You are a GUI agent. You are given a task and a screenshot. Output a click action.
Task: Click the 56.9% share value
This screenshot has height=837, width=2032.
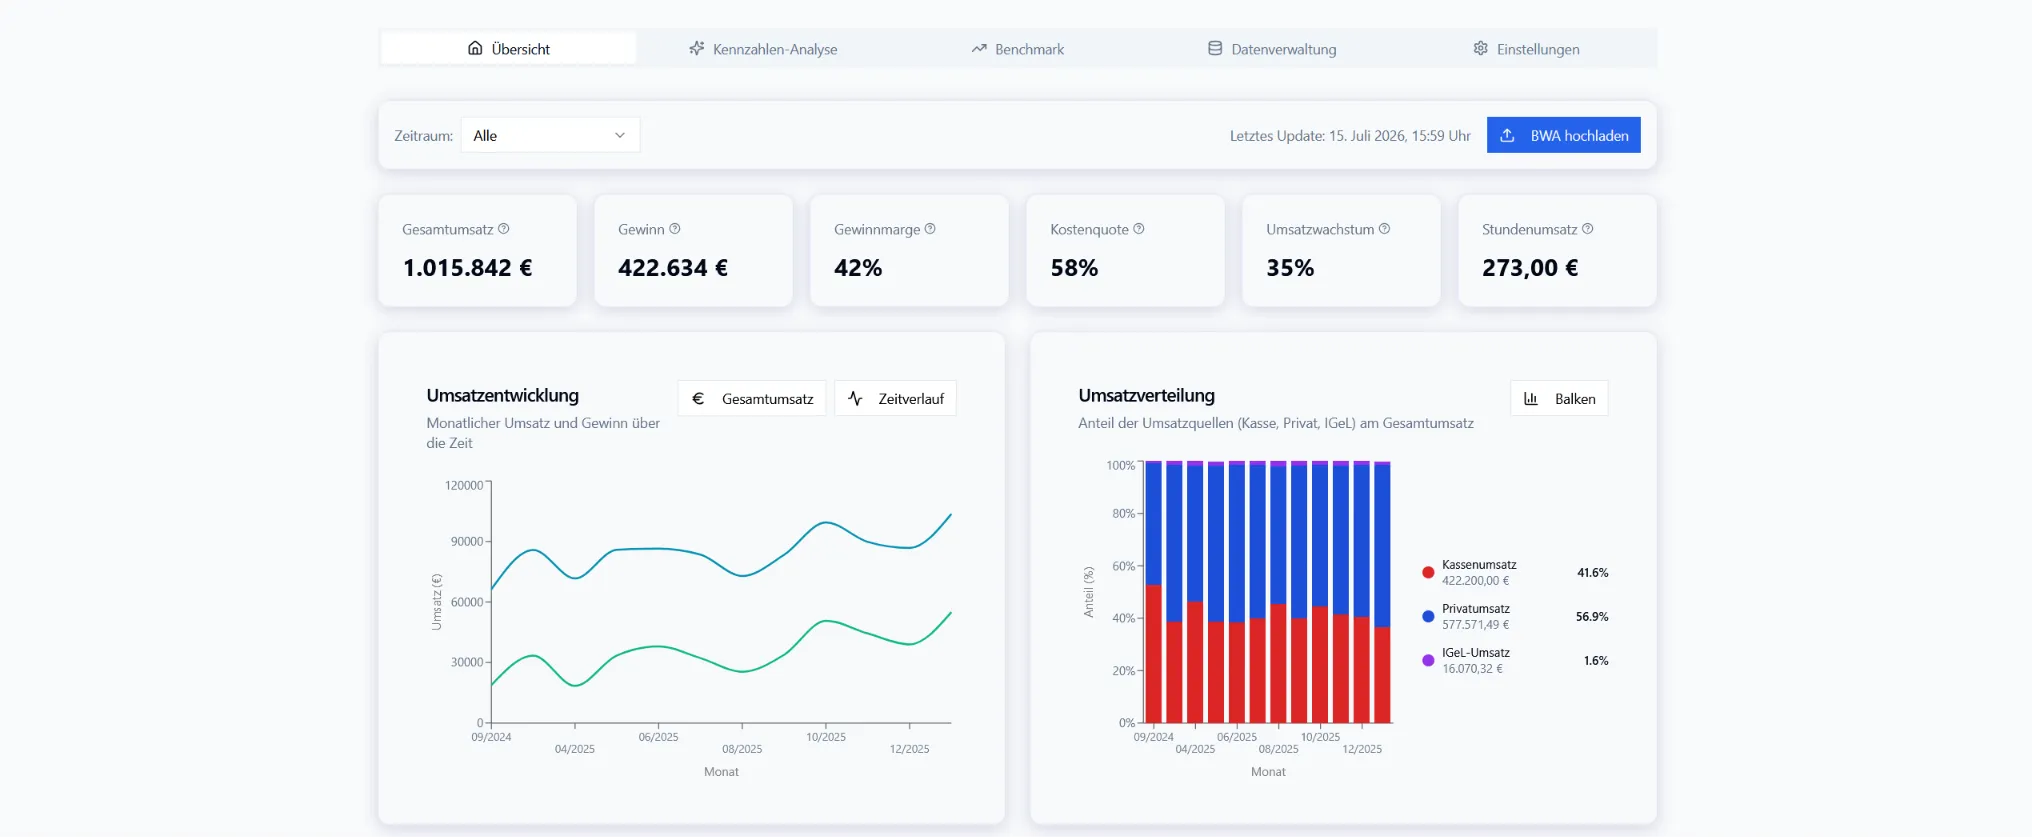(1592, 617)
